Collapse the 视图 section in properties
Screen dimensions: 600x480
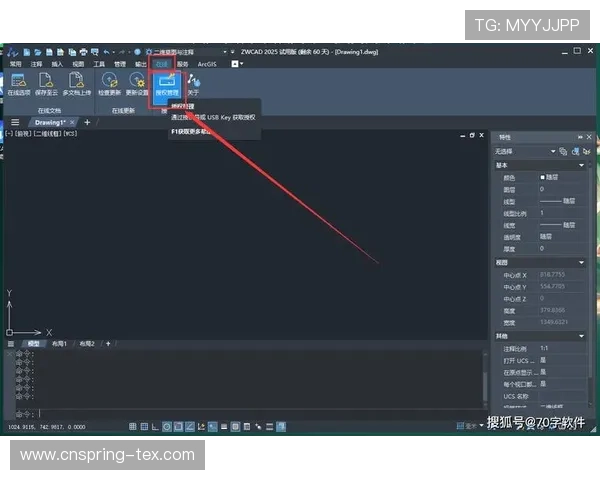pos(581,263)
